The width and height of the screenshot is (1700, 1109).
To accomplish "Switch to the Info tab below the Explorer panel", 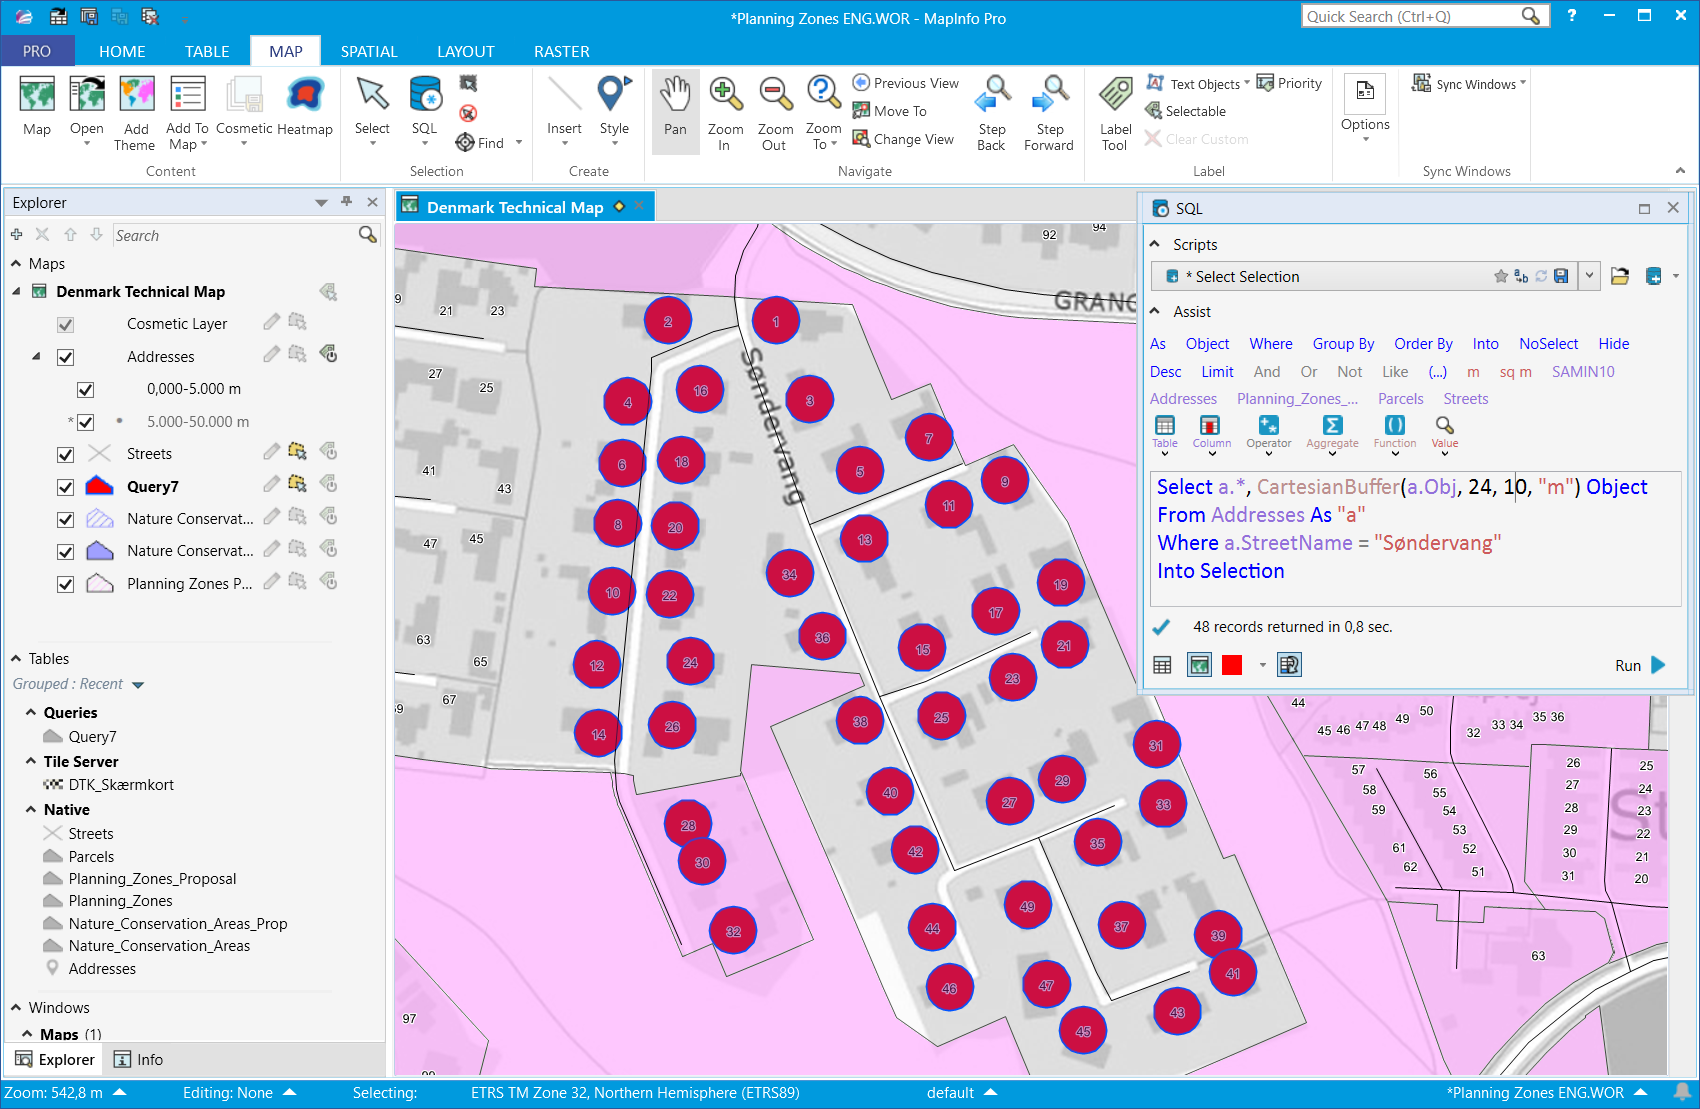I will pos(138,1060).
